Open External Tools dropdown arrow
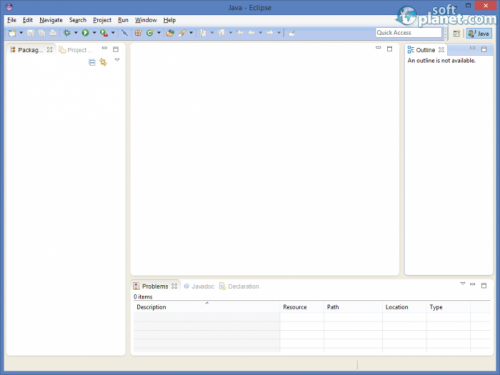 coord(113,33)
